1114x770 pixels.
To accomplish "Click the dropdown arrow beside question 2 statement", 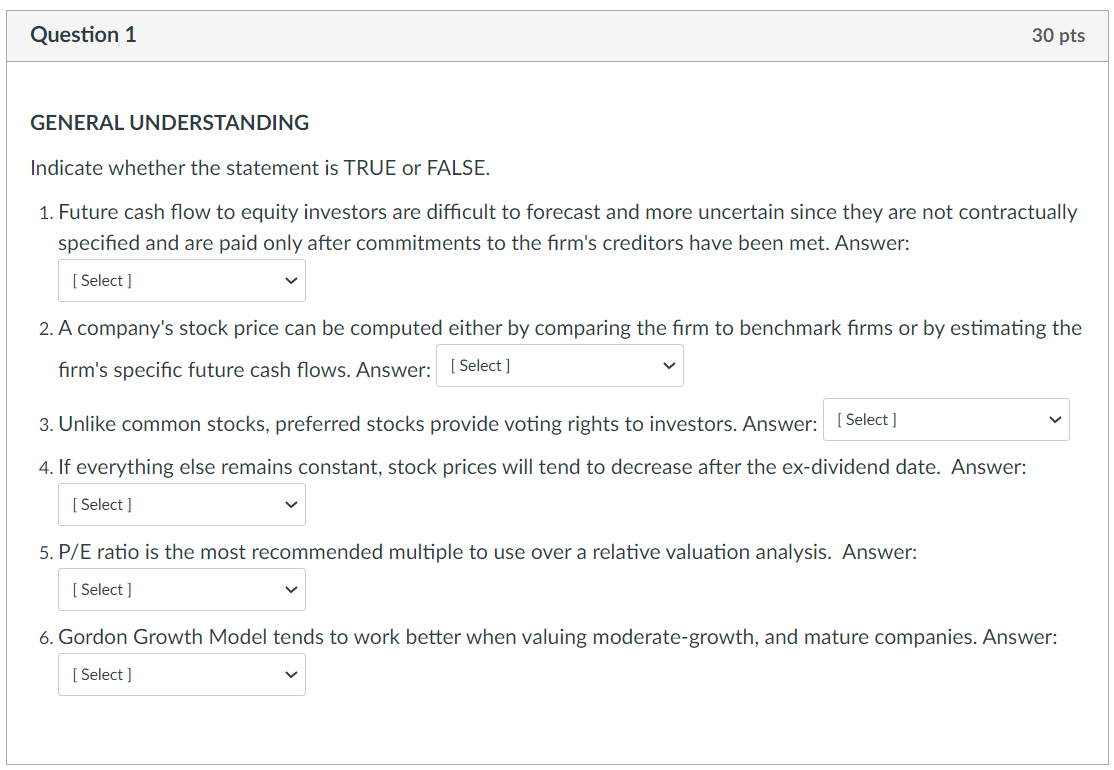I will click(669, 365).
